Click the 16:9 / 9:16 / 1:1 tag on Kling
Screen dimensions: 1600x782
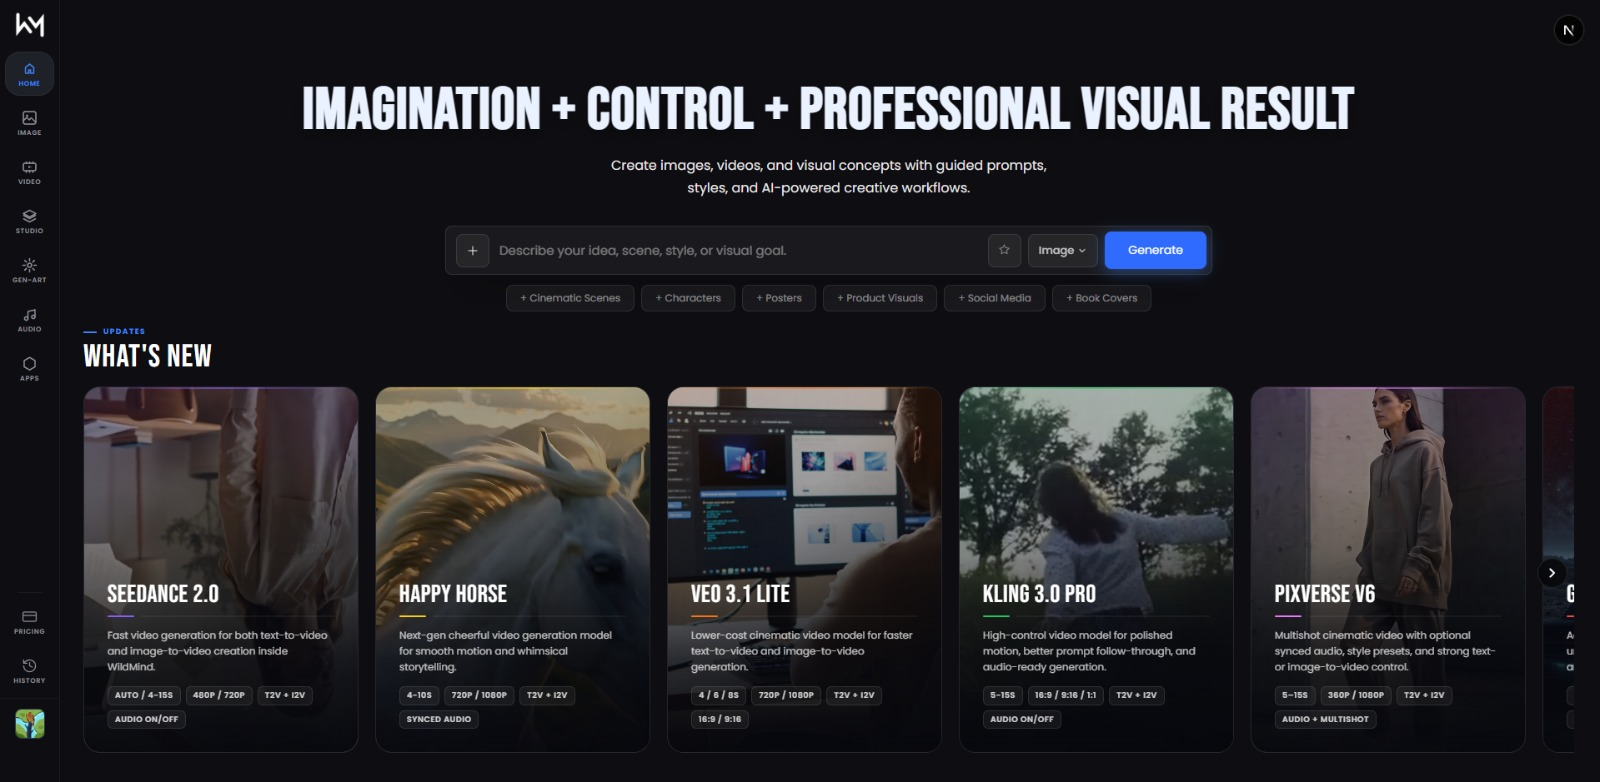click(1065, 695)
